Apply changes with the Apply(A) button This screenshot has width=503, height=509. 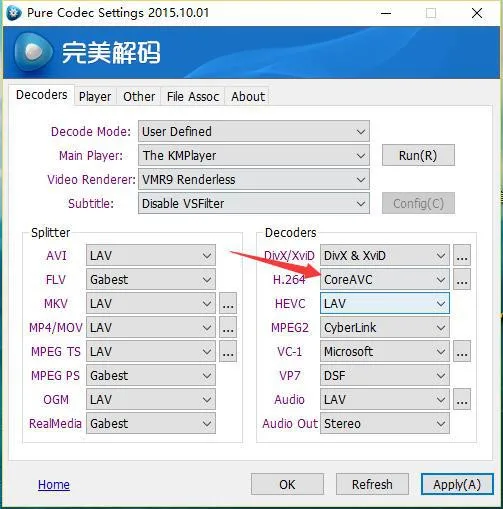tap(457, 484)
